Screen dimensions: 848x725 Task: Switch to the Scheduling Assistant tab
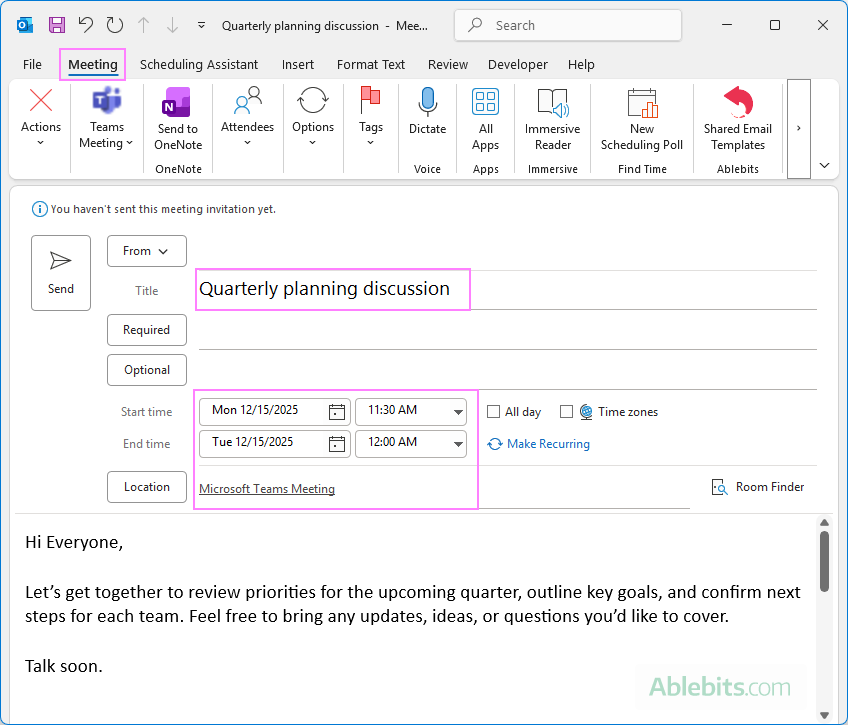pyautogui.click(x=199, y=64)
